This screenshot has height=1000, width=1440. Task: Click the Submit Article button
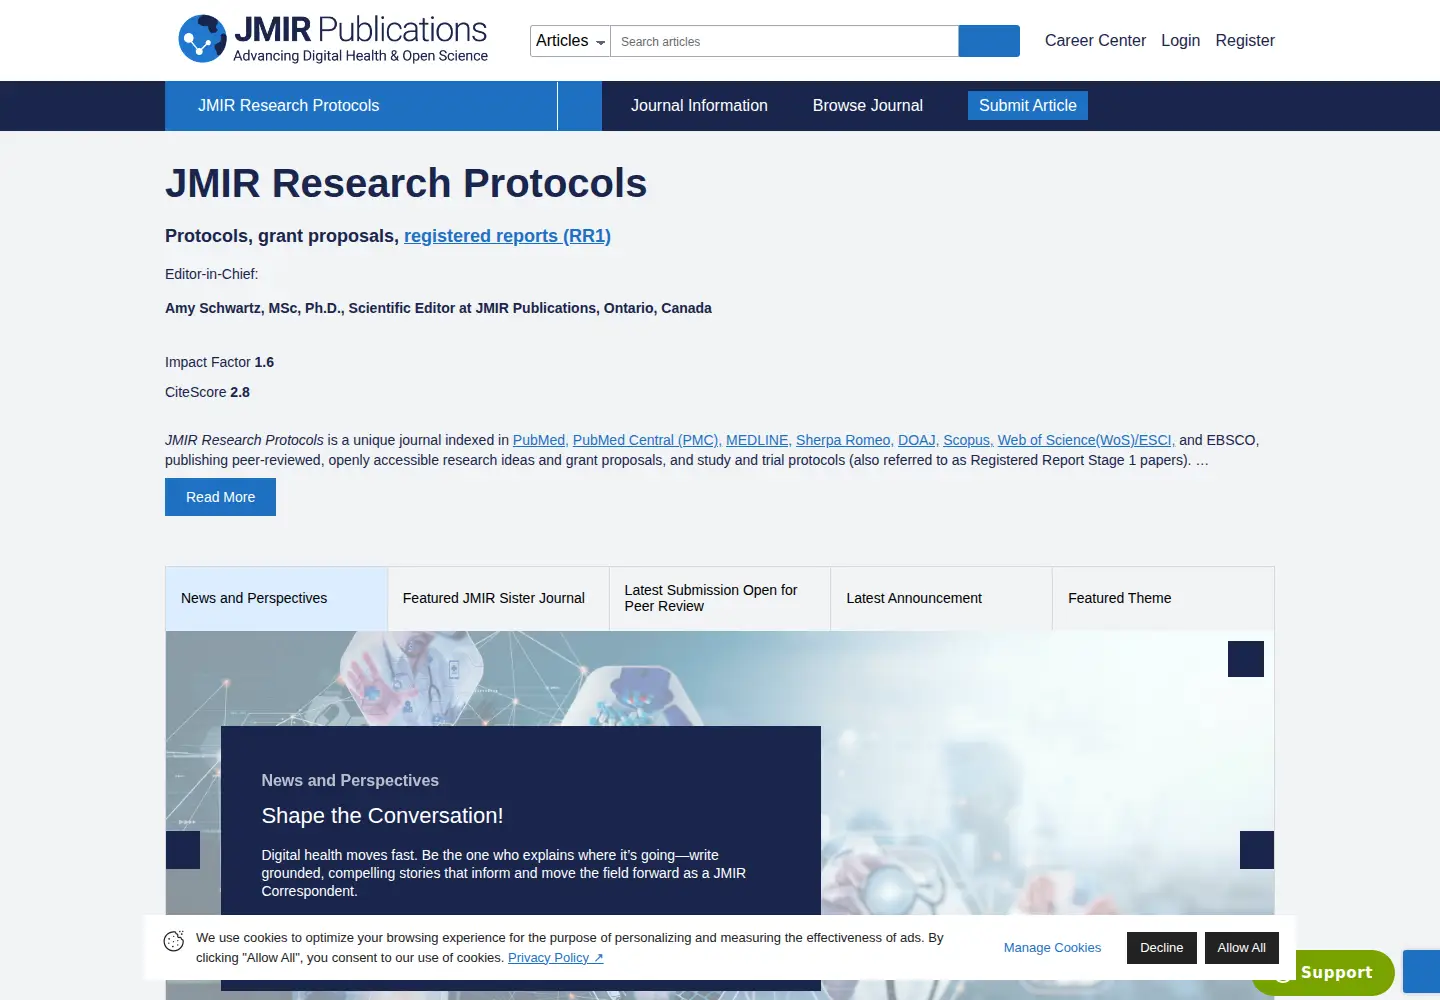coord(1028,106)
